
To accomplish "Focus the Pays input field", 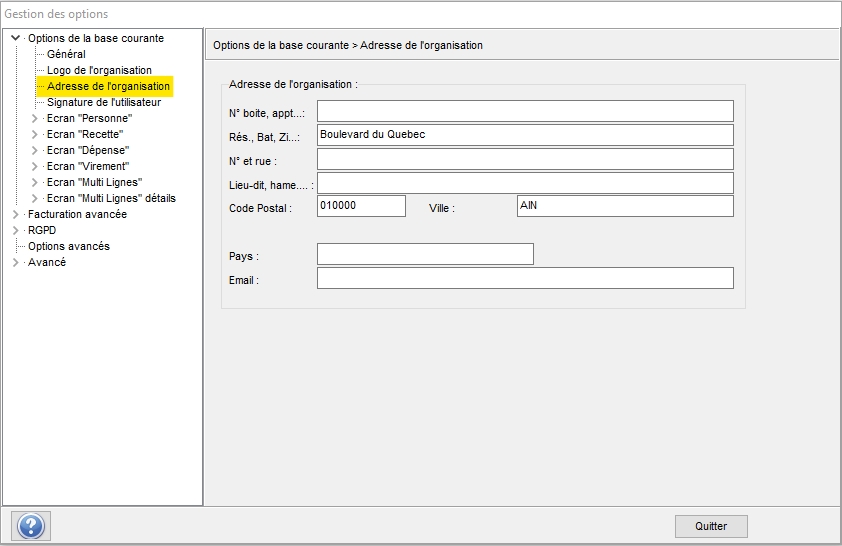I will [x=425, y=254].
